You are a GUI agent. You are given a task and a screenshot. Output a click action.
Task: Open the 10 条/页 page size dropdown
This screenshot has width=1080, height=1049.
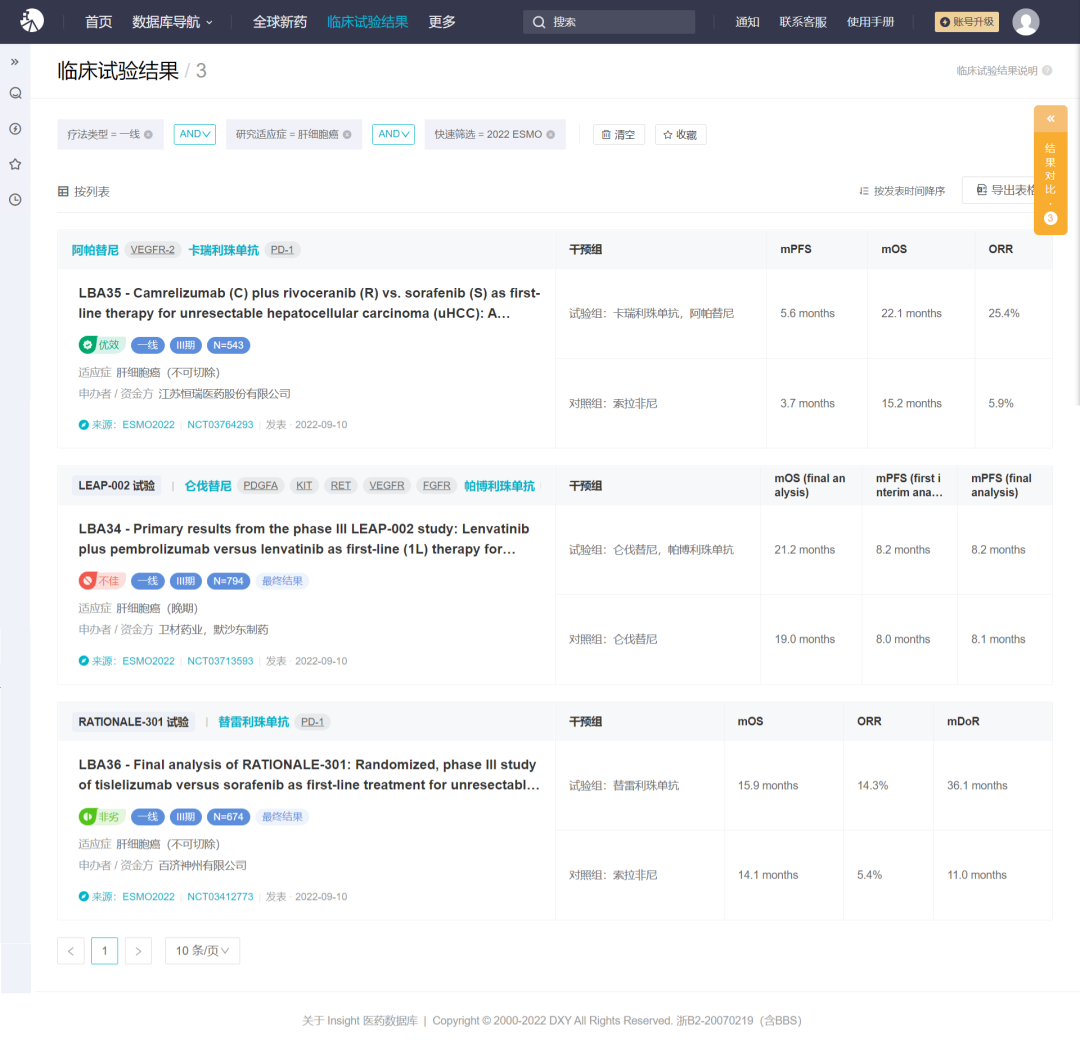click(x=202, y=951)
